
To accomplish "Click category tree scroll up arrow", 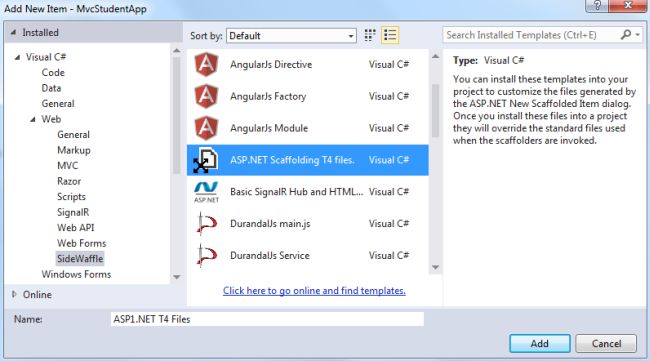I will [x=177, y=51].
